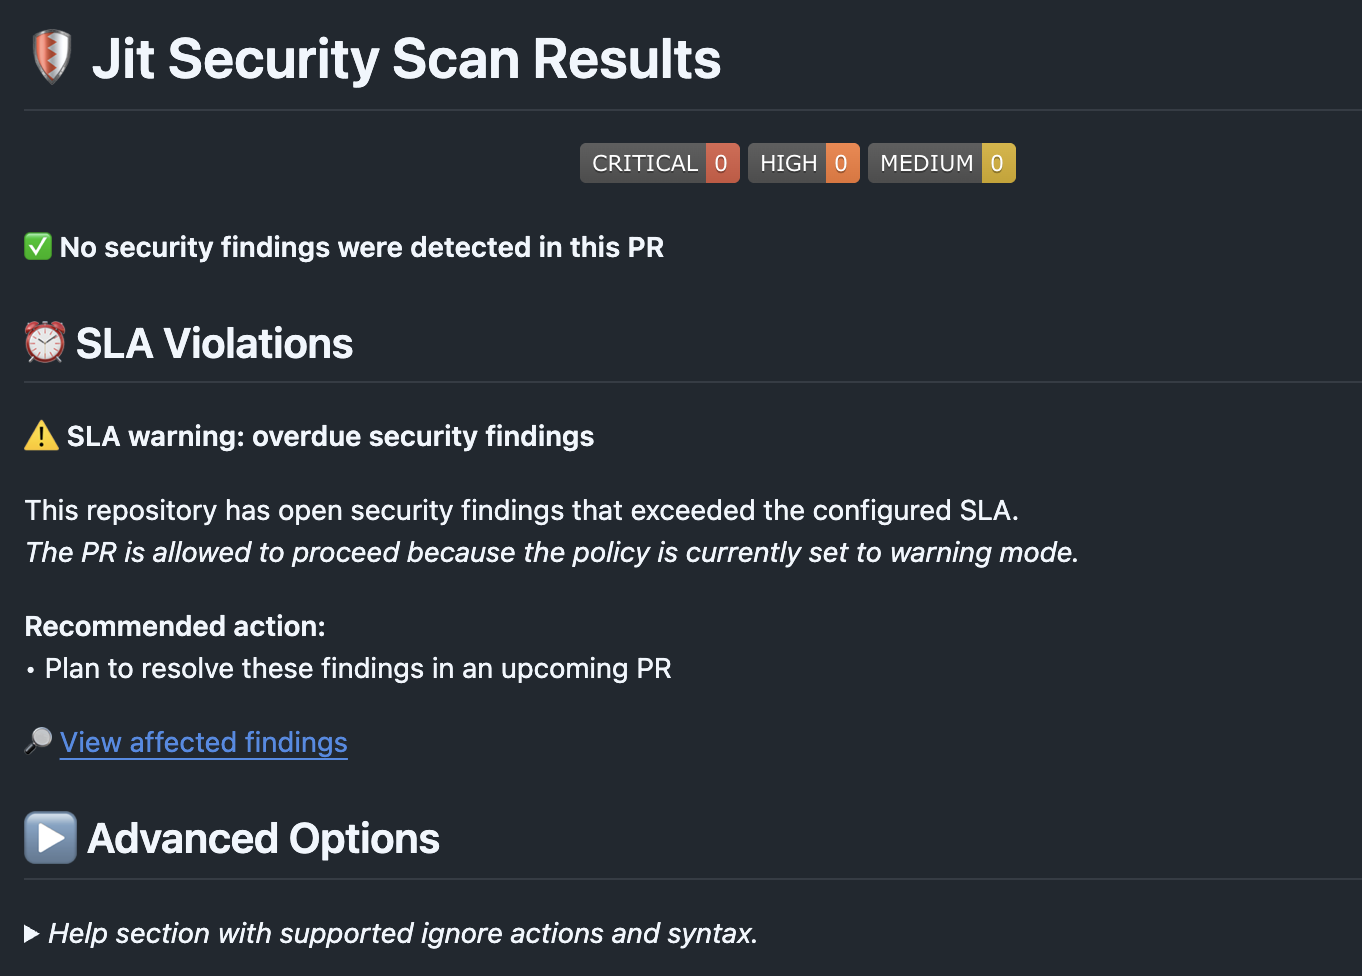Click the orange high count number
1362x976 pixels.
tap(841, 163)
